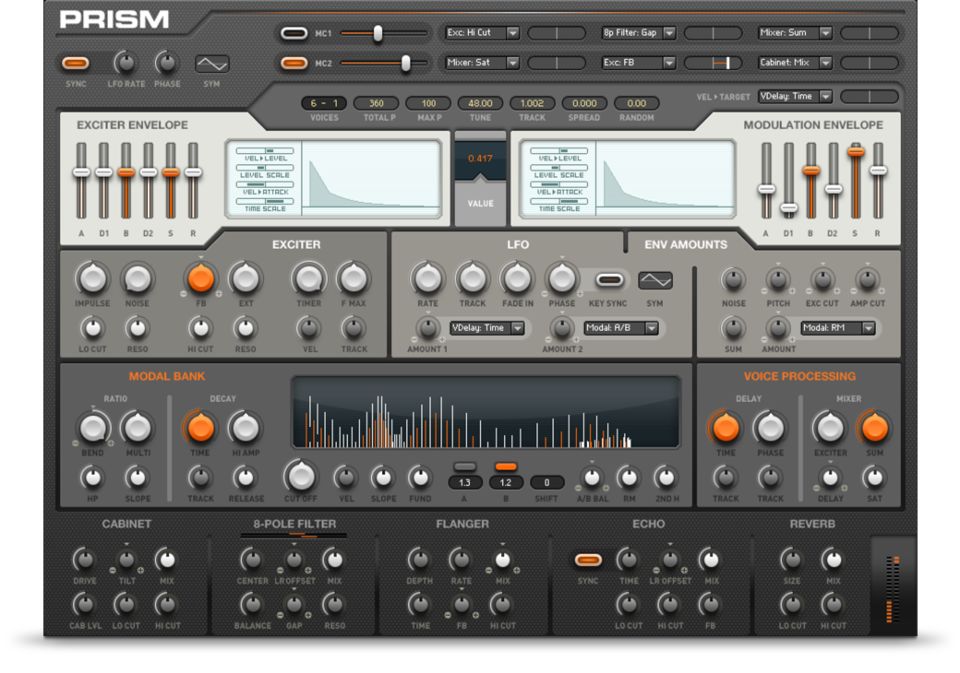Click the Depth knob in the Flanger section

pos(421,561)
